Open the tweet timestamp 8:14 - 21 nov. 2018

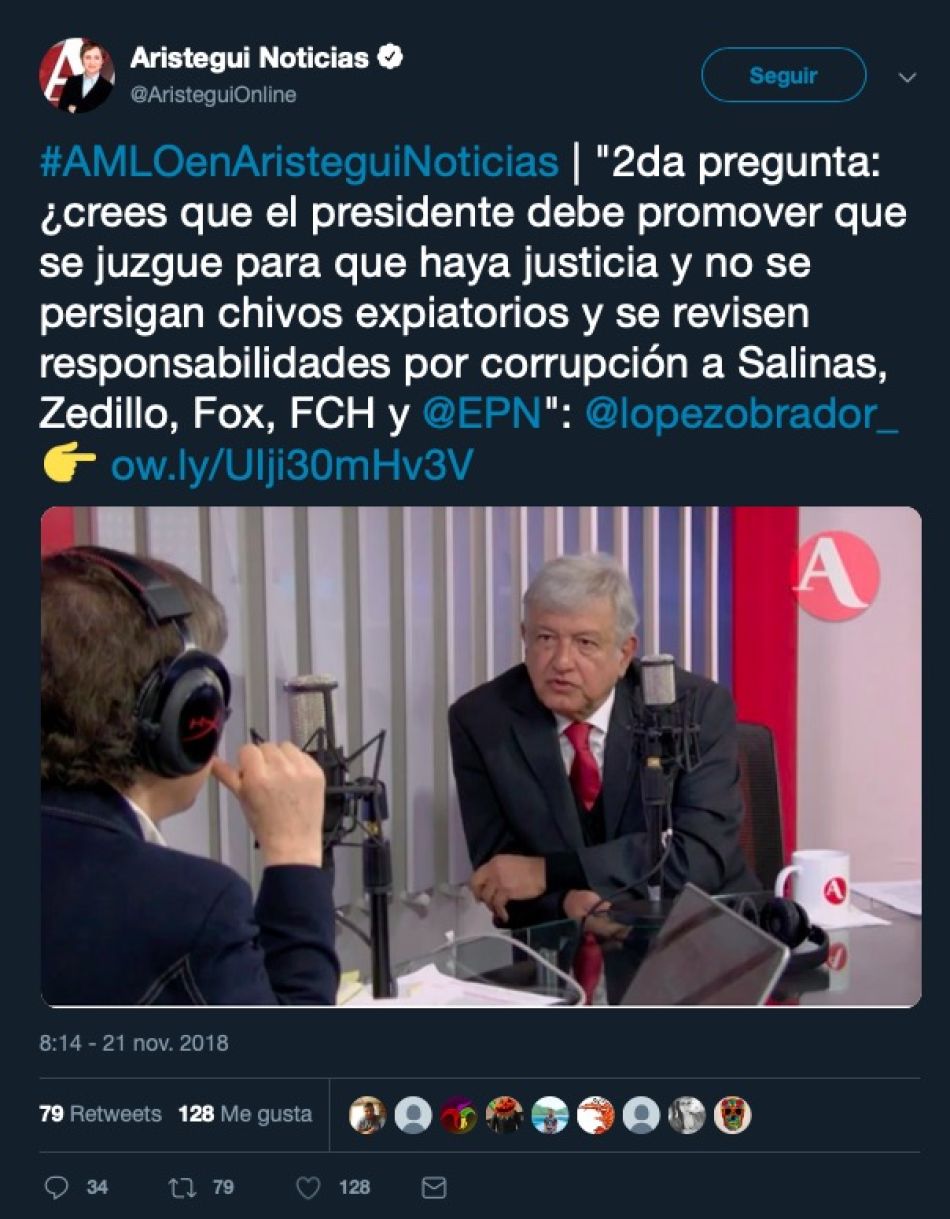[x=134, y=1043]
